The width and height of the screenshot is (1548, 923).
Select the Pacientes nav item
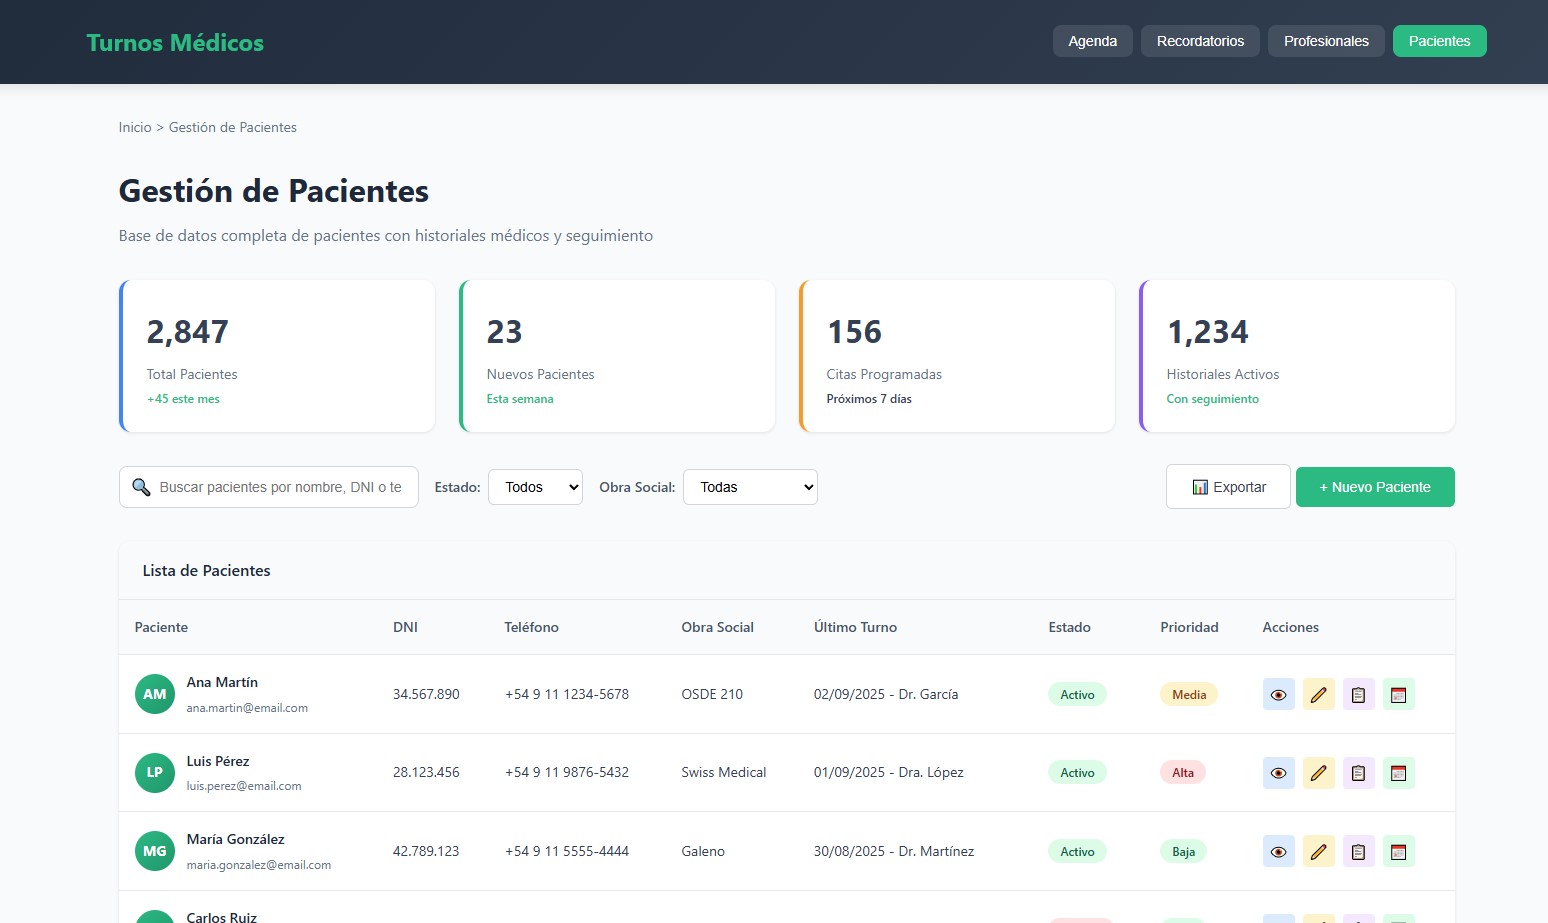pyautogui.click(x=1439, y=41)
